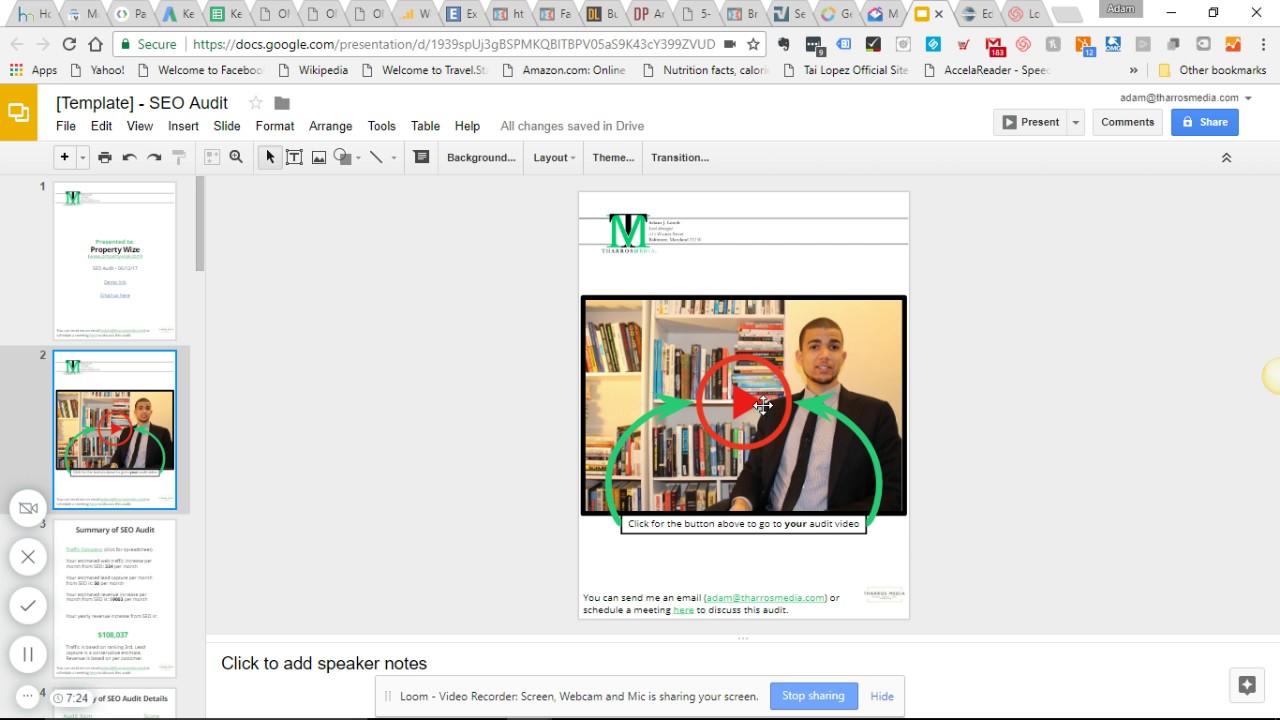Click the Transition... toolbar button
Screen dimensions: 1280x720
pyautogui.click(x=680, y=158)
